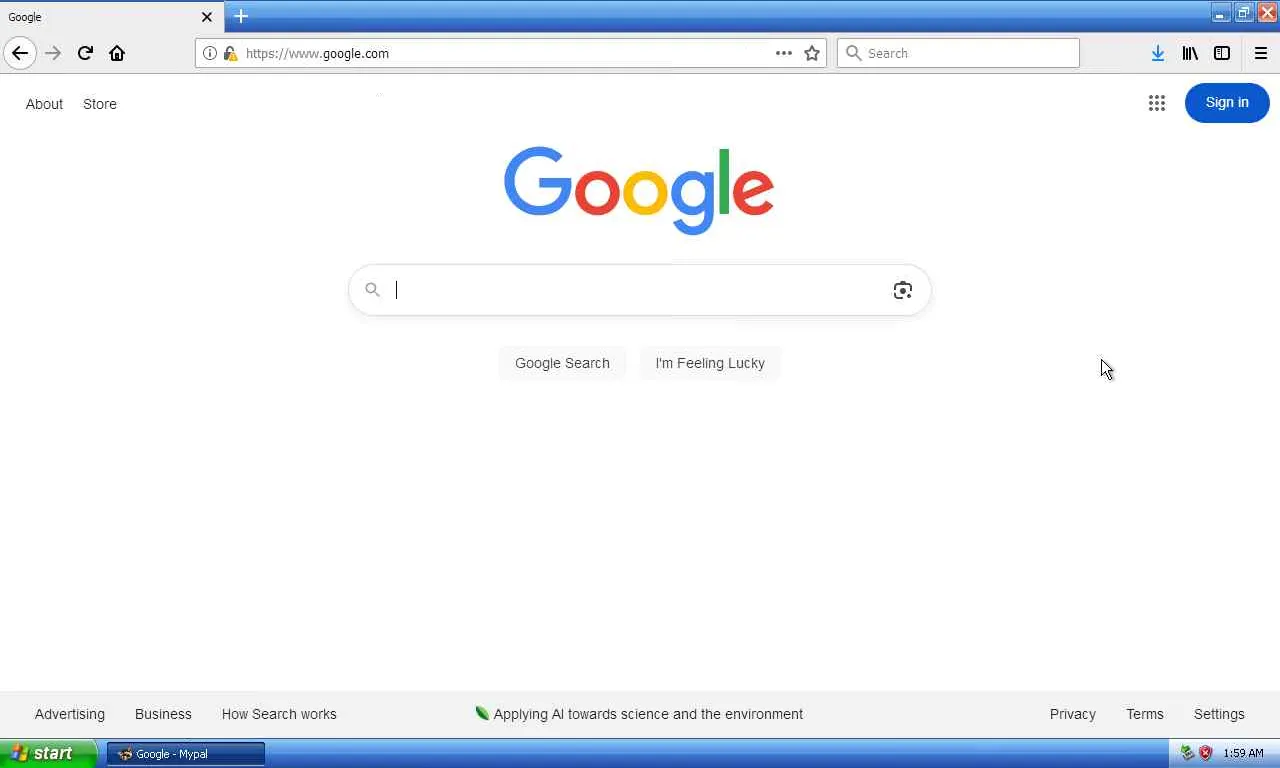Click the green system tray icon

click(1188, 753)
